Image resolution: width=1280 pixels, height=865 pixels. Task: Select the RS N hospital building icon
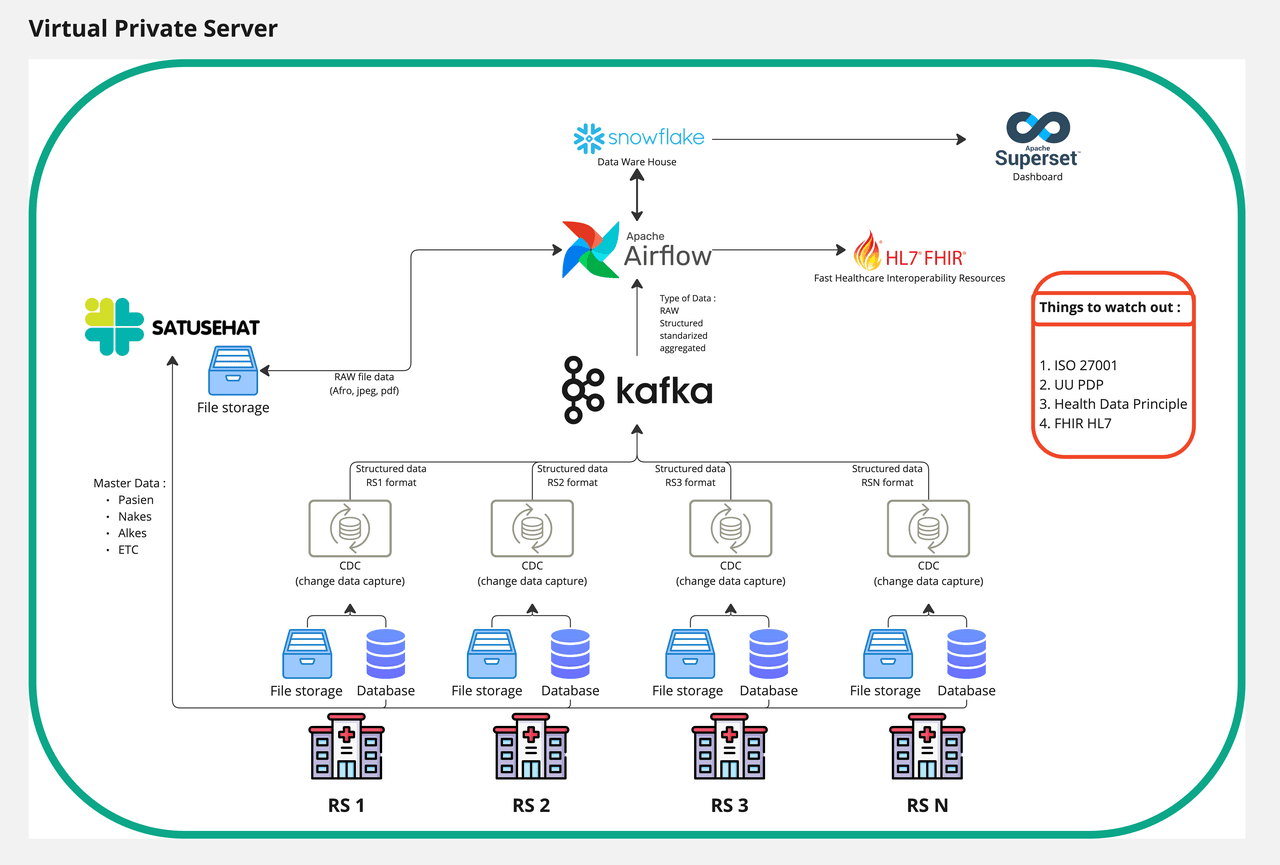tap(928, 746)
